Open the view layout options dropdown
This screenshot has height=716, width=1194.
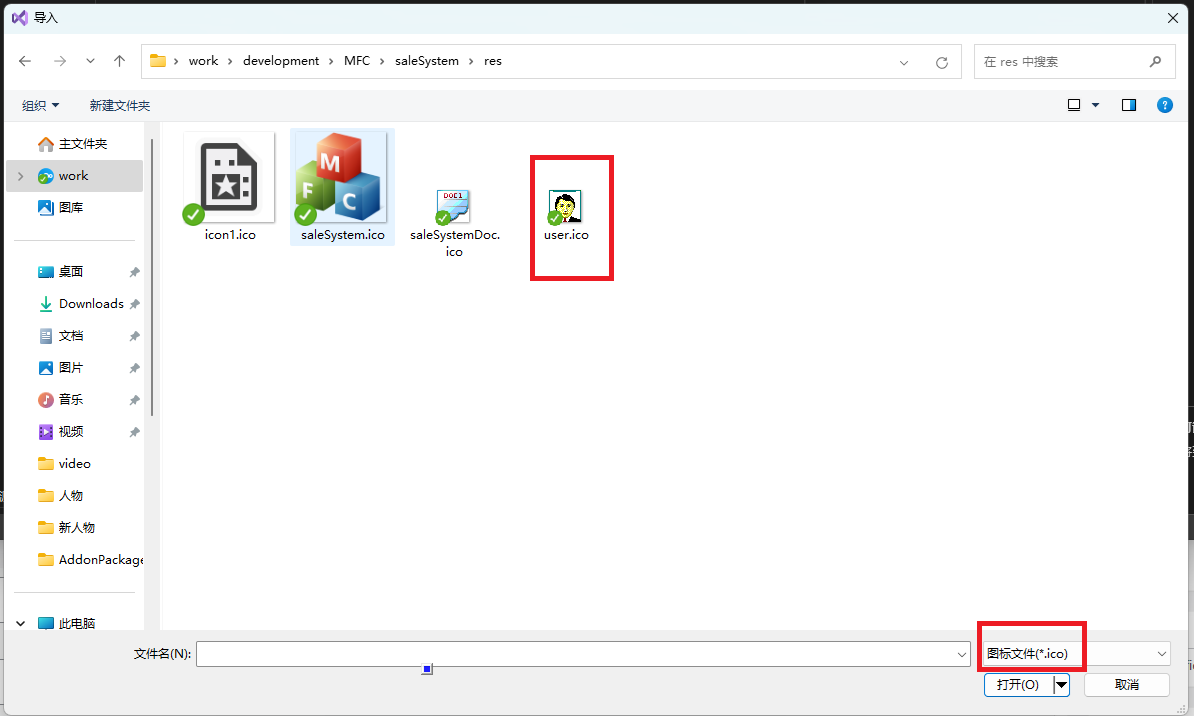[1083, 105]
